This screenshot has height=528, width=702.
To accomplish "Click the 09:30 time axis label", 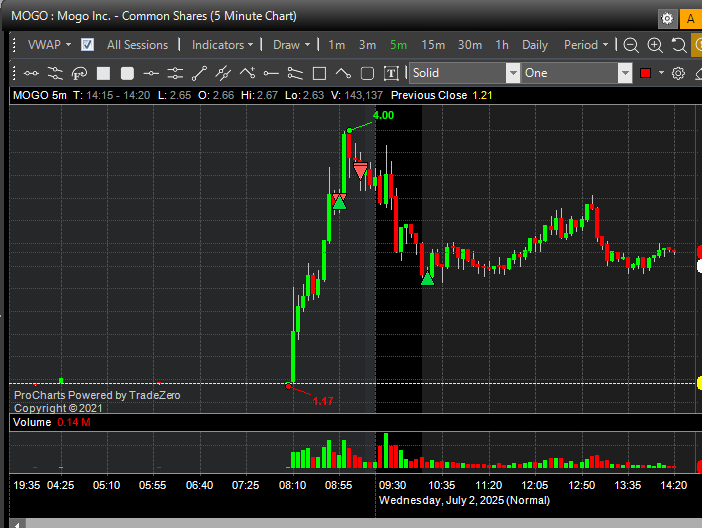I will coord(392,485).
